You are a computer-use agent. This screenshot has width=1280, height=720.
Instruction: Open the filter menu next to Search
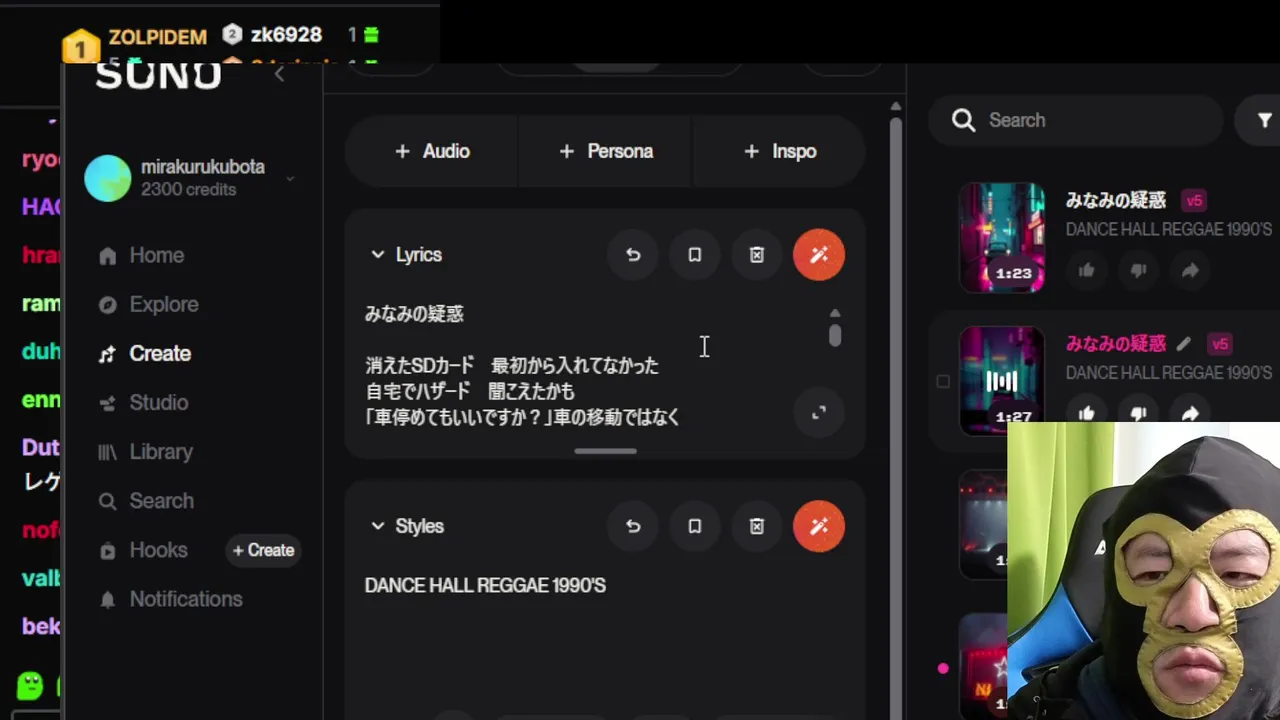coord(1262,120)
